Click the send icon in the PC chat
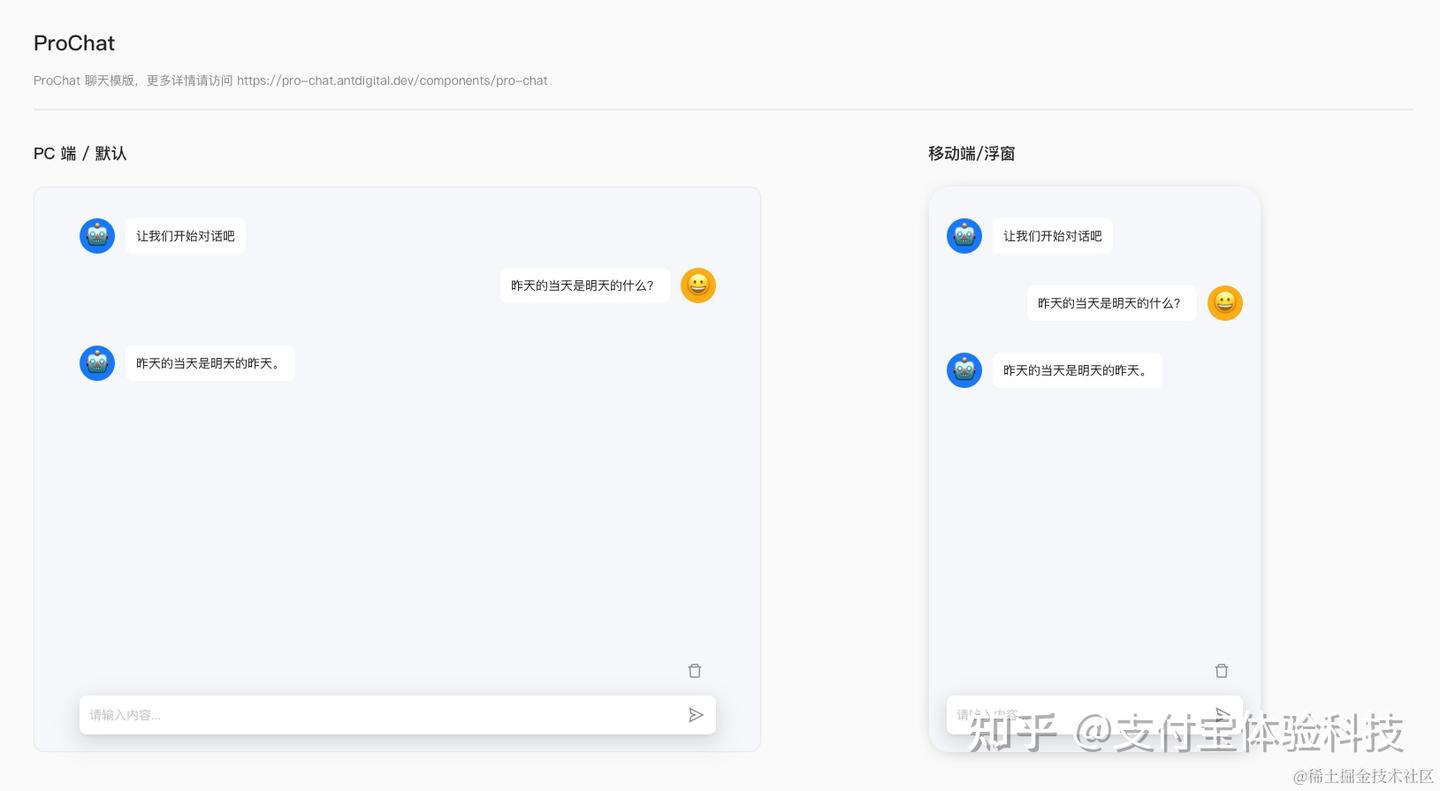Image resolution: width=1440 pixels, height=791 pixels. pos(697,714)
